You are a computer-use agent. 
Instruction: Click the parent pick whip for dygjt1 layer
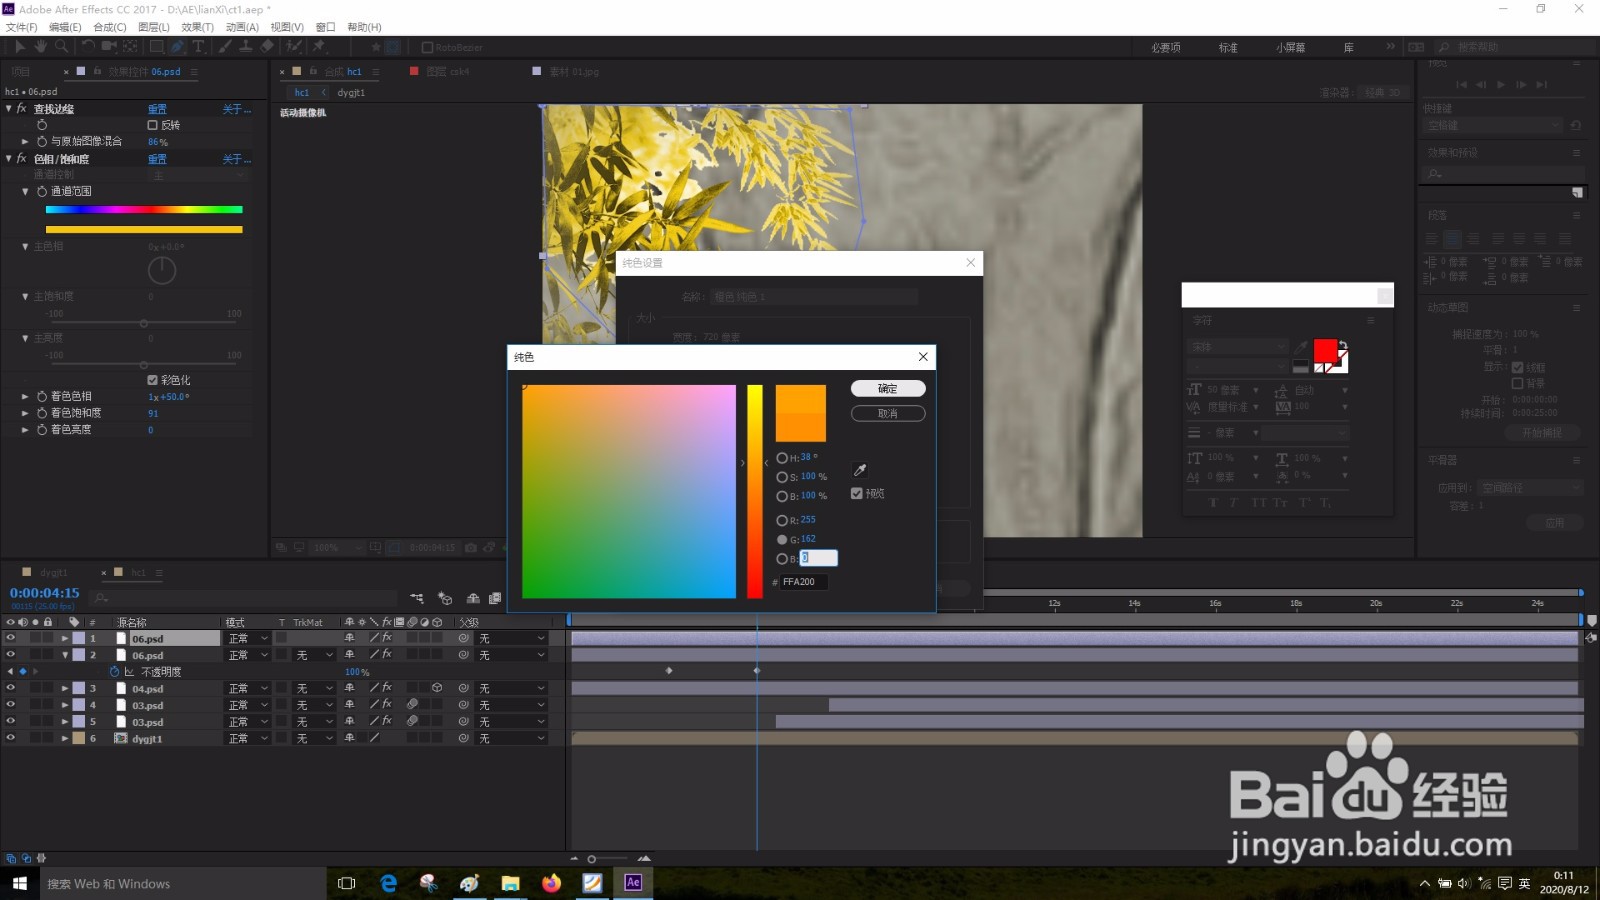pyautogui.click(x=463, y=738)
